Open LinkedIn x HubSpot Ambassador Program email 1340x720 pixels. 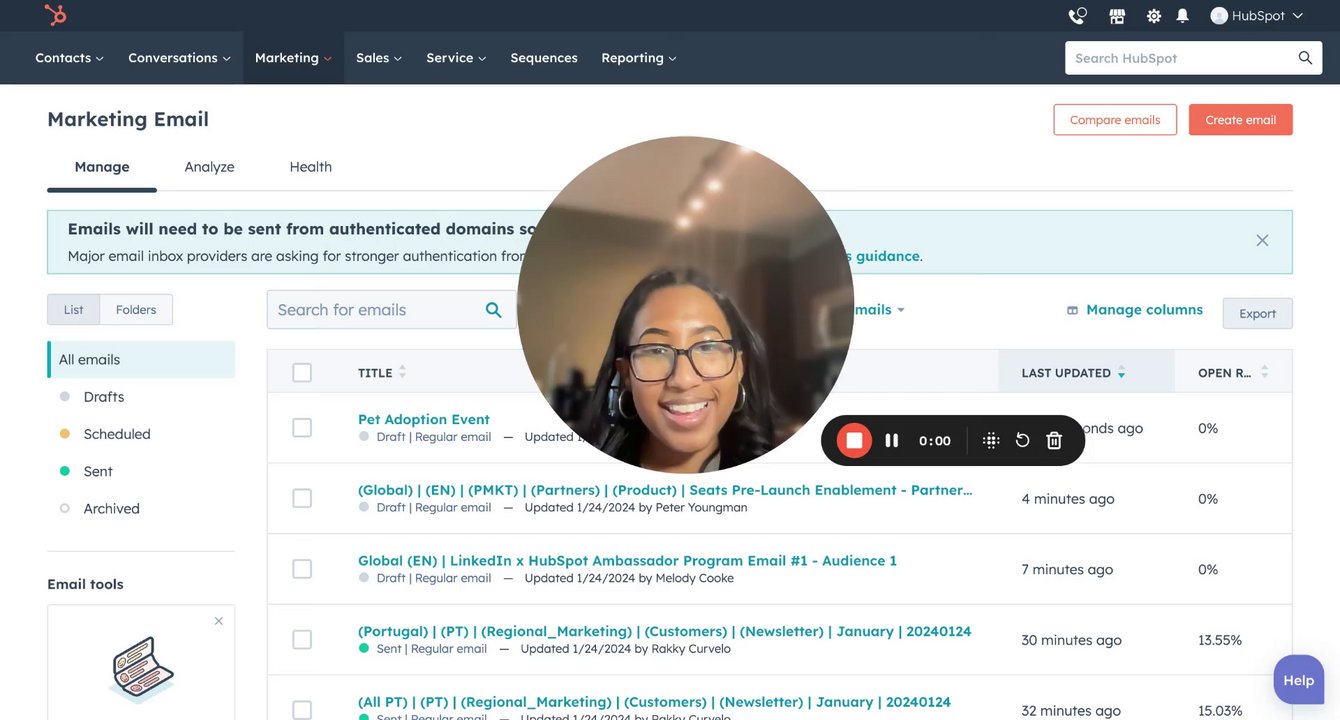pos(627,561)
